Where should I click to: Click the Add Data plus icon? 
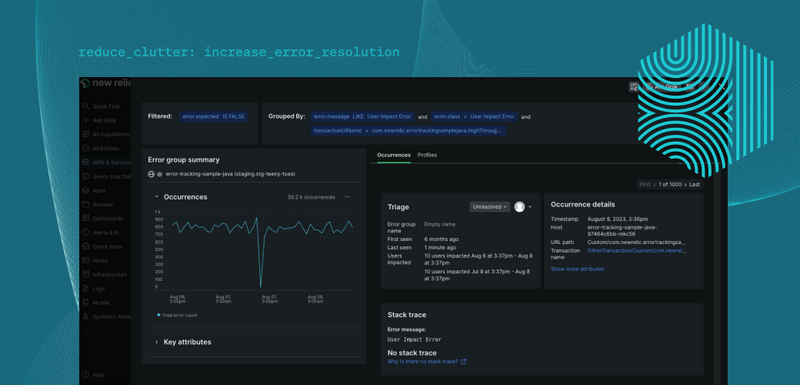[x=86, y=120]
